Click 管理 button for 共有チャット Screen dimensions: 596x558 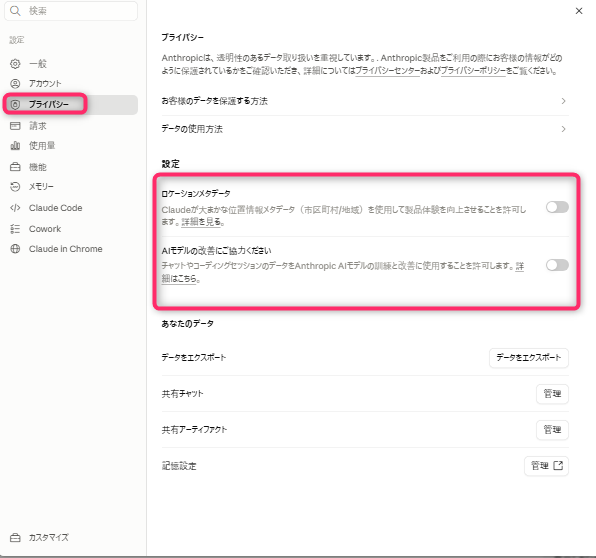click(x=552, y=394)
